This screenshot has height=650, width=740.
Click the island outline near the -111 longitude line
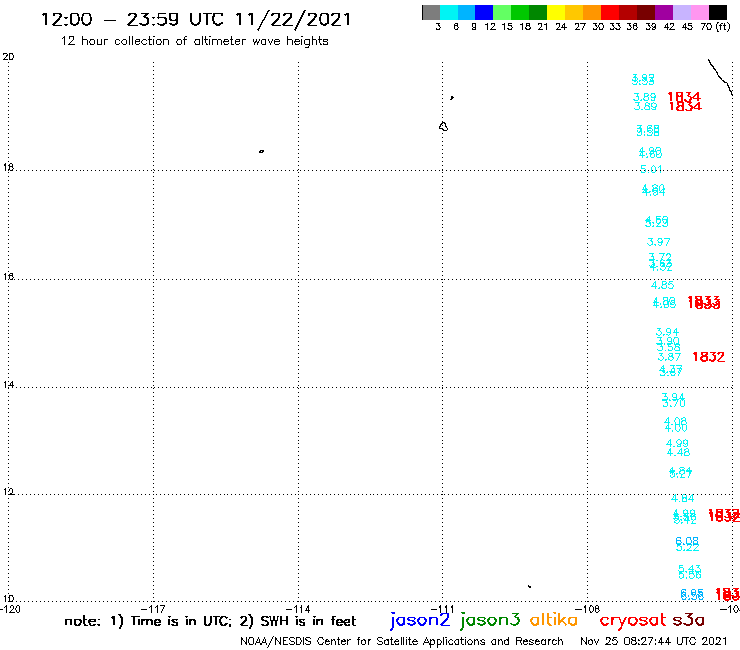pyautogui.click(x=443, y=126)
